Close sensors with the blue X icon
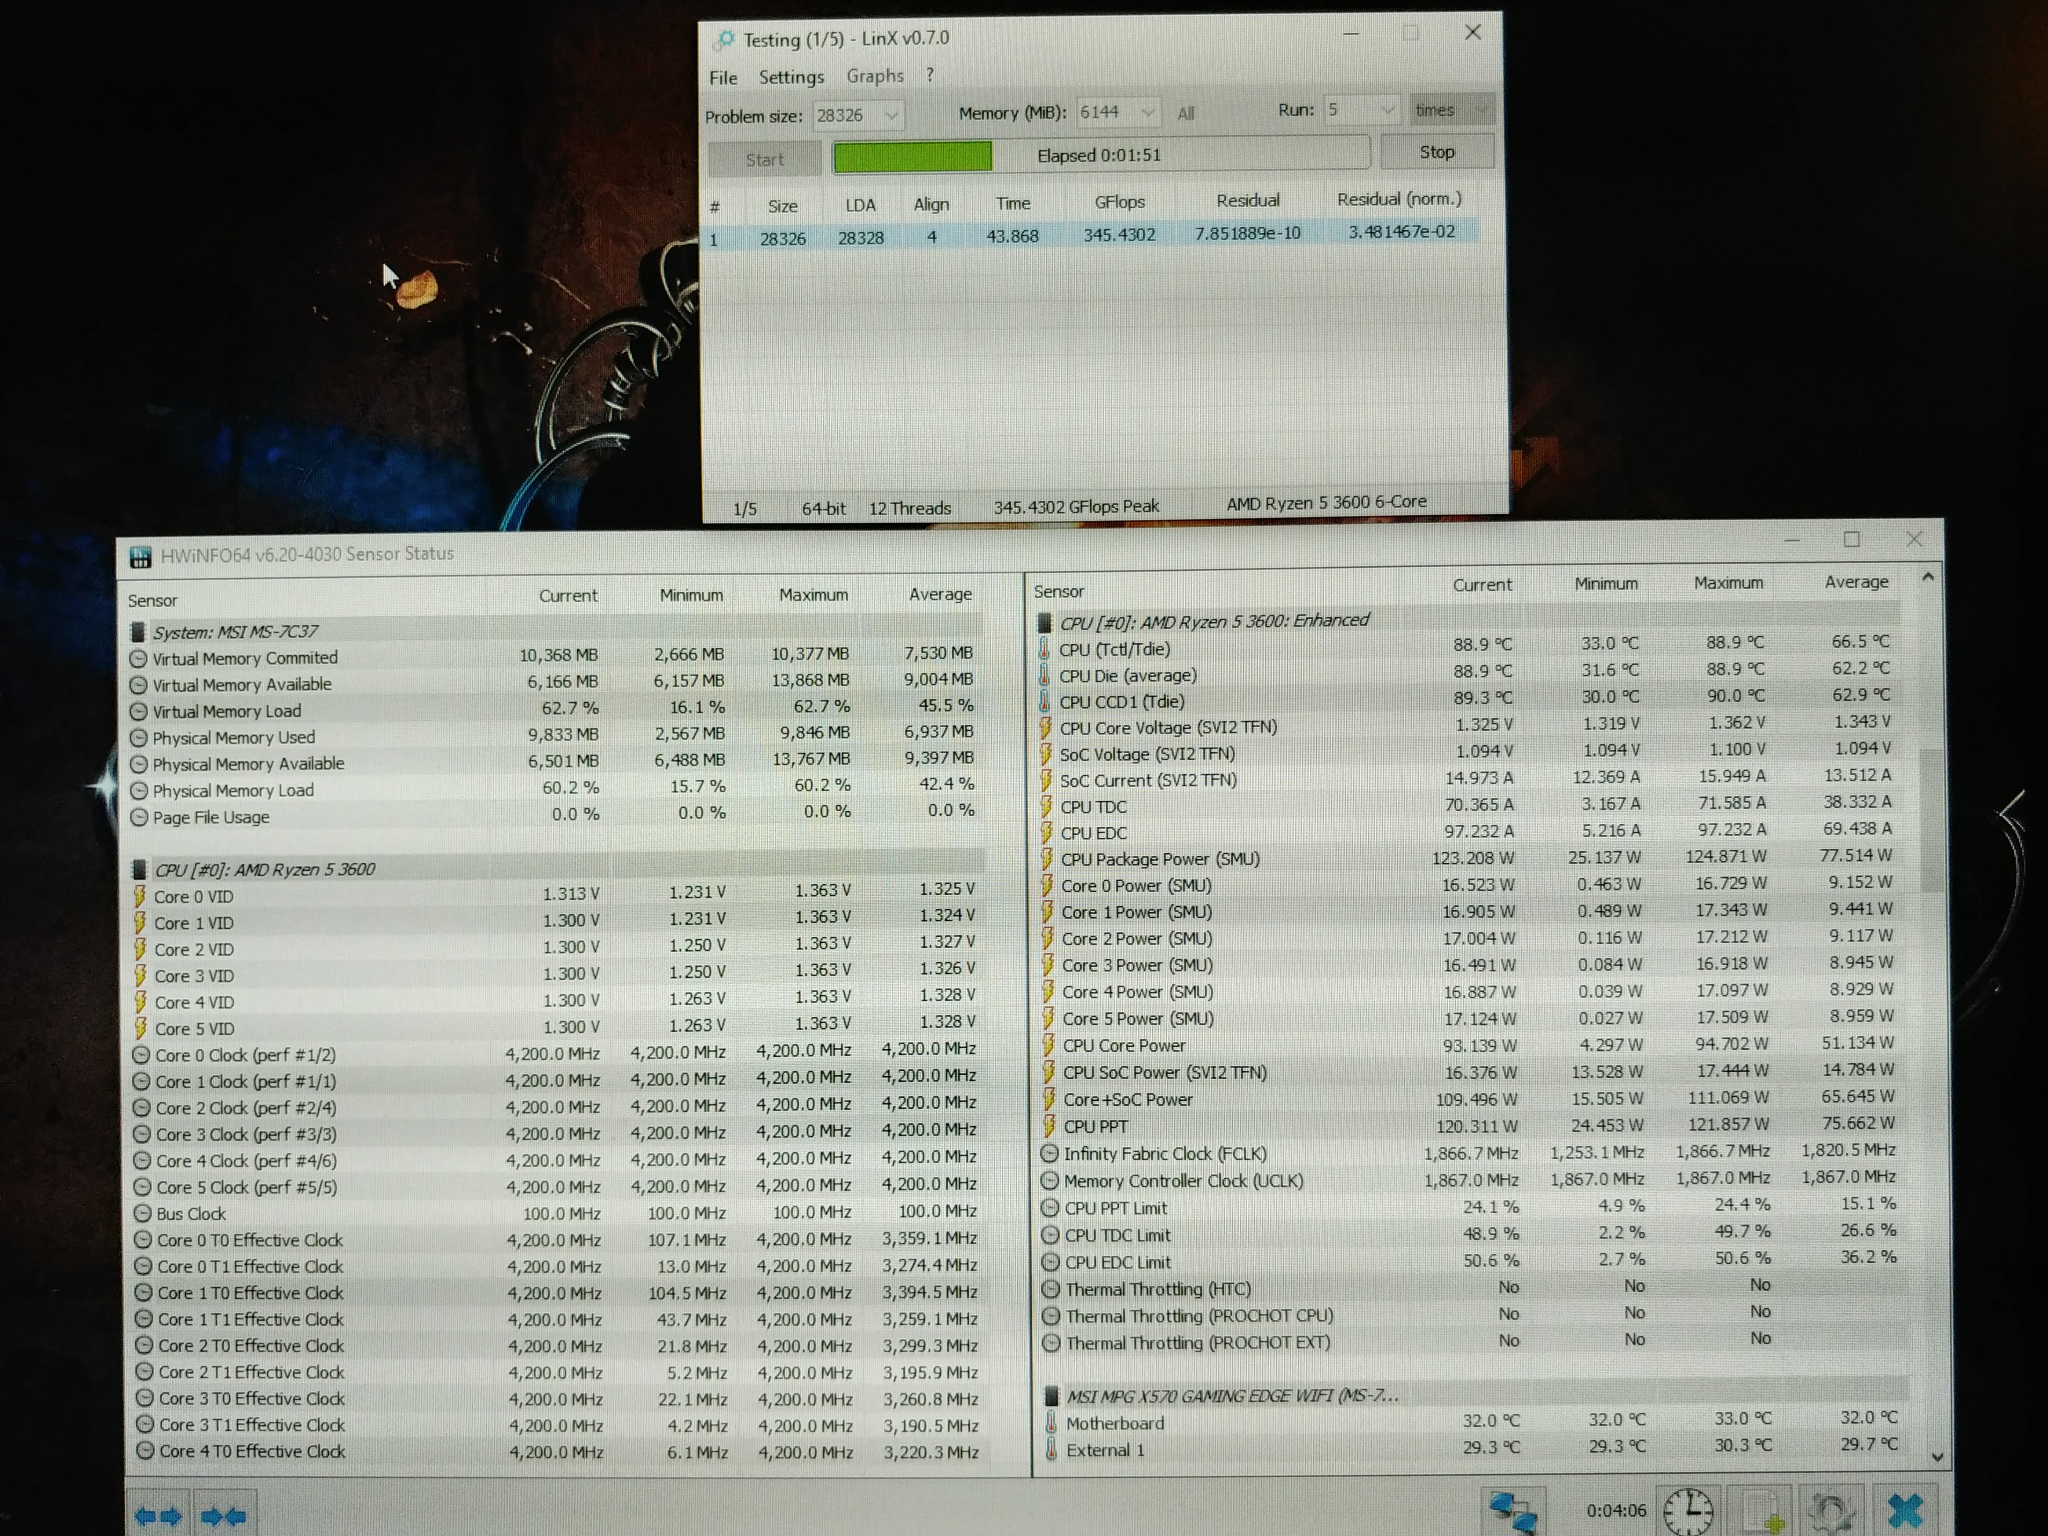Screen dimensions: 2048x1536 1906,1510
